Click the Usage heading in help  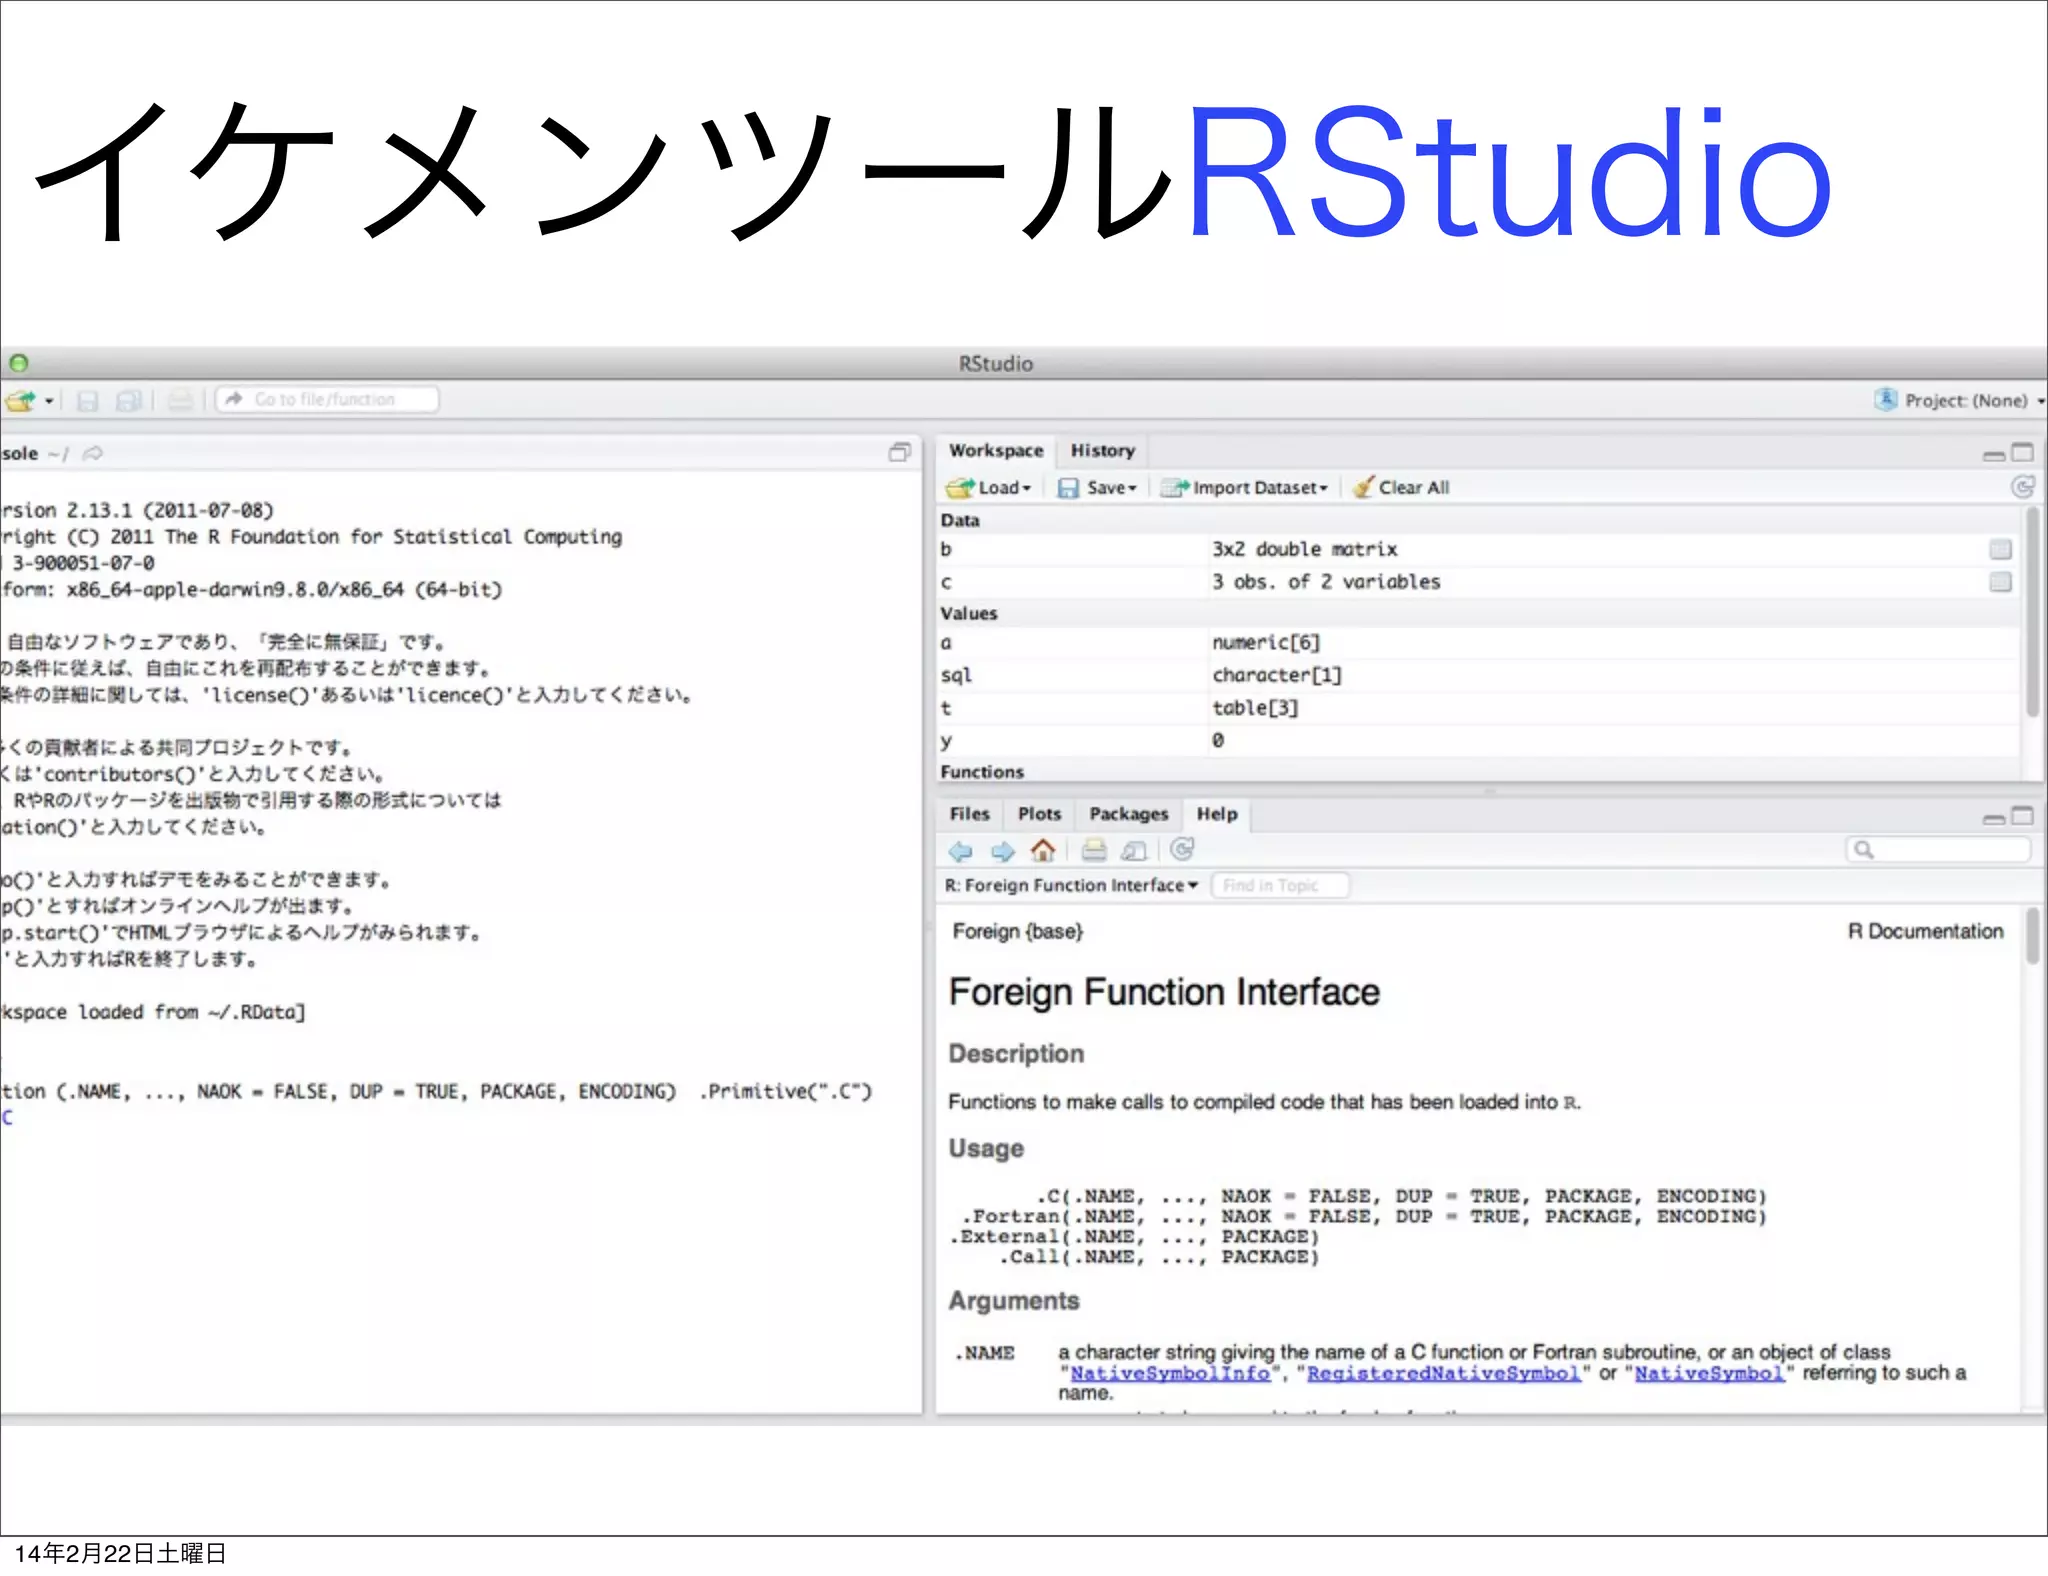point(986,1149)
